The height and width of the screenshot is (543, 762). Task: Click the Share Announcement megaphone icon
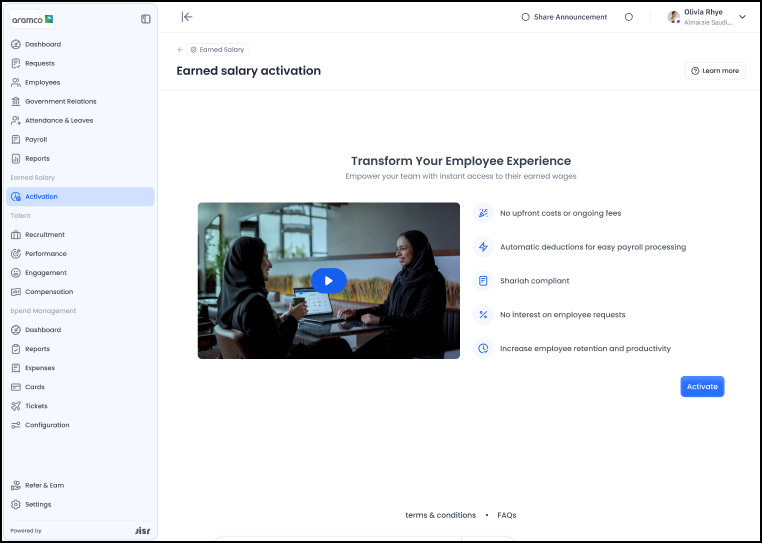[x=526, y=17]
